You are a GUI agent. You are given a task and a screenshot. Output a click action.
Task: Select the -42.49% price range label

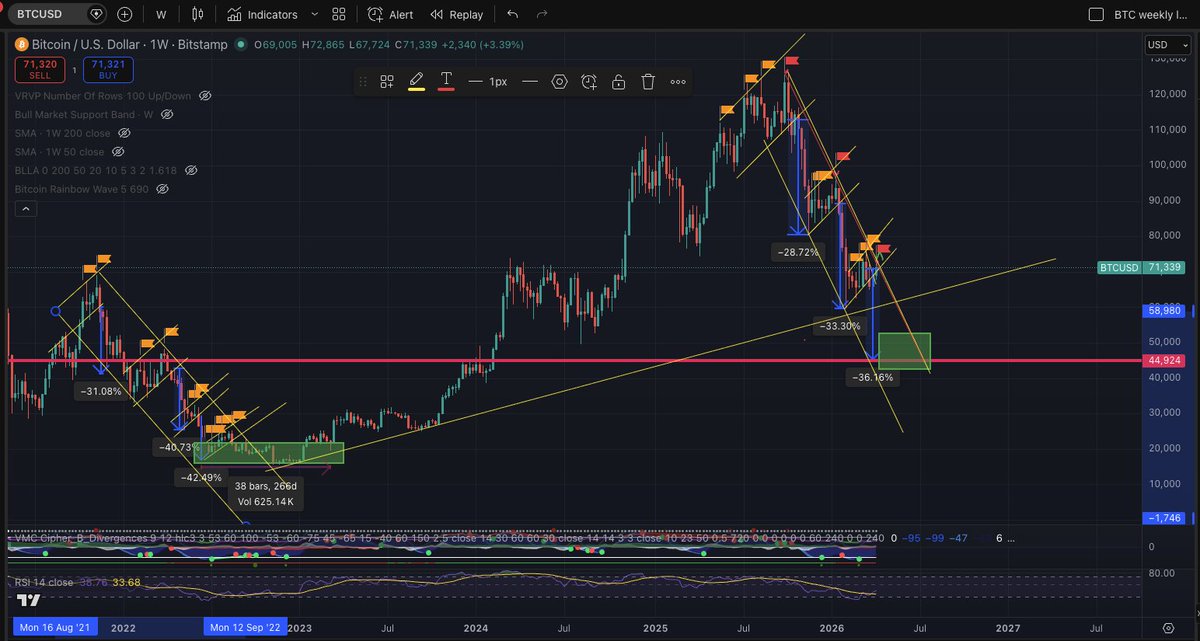(199, 478)
